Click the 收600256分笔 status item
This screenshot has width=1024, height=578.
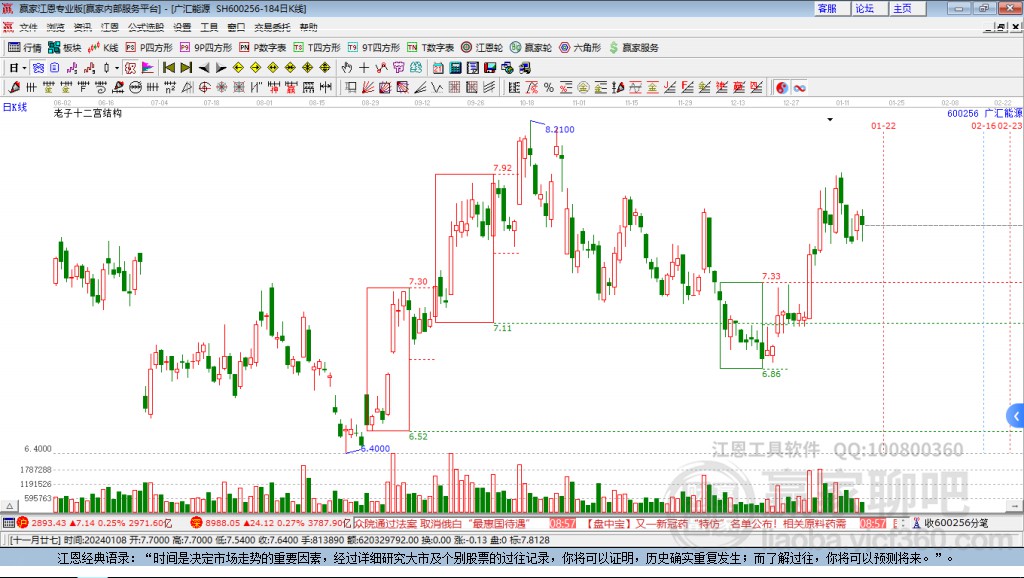(950, 522)
